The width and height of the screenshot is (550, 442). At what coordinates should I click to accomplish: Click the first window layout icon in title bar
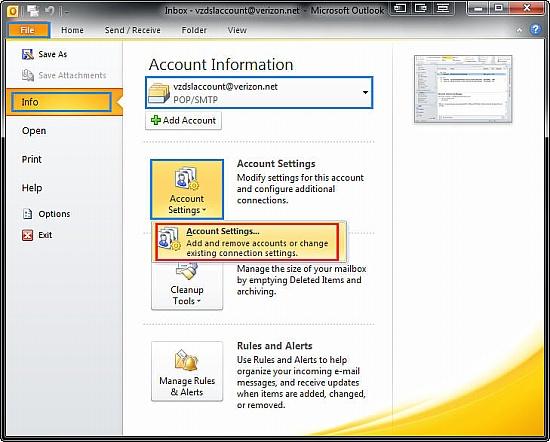point(400,8)
